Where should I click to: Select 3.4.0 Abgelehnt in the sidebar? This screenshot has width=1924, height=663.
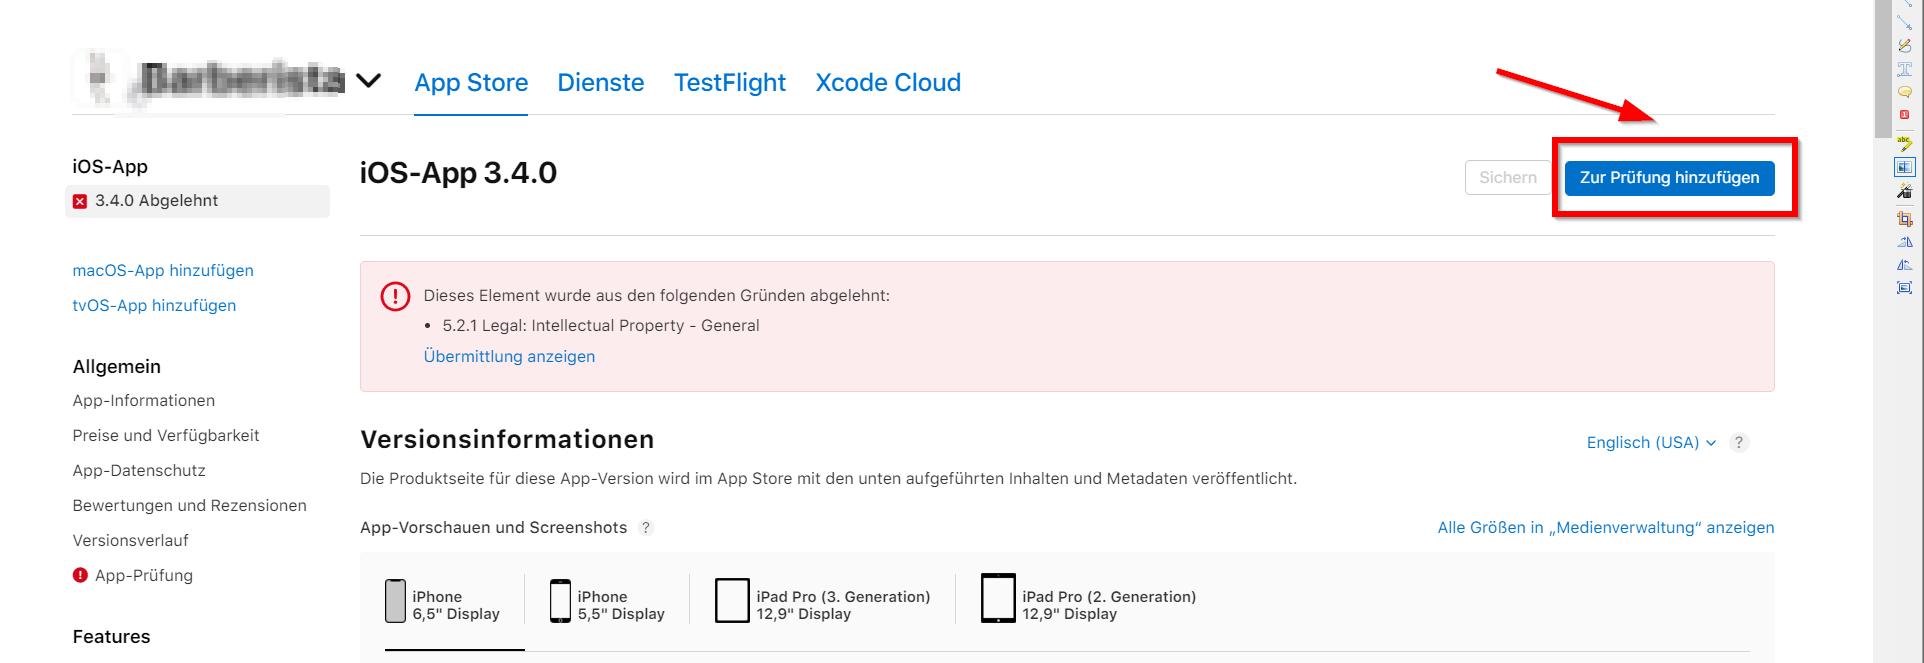coord(197,201)
